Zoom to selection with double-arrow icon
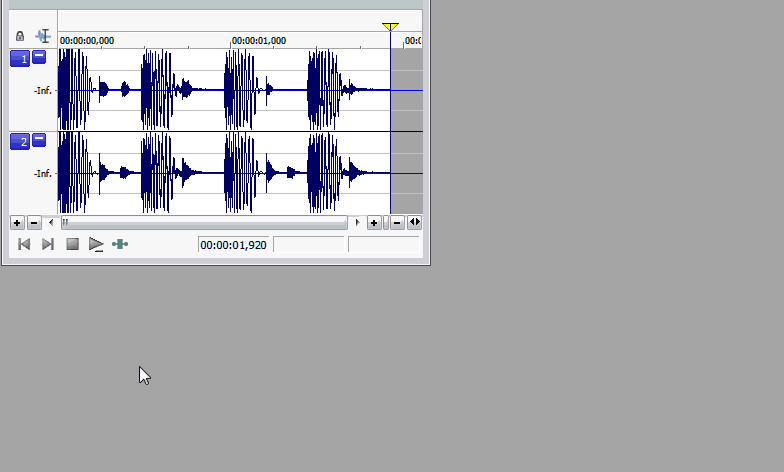Viewport: 784px width, 472px height. point(414,222)
